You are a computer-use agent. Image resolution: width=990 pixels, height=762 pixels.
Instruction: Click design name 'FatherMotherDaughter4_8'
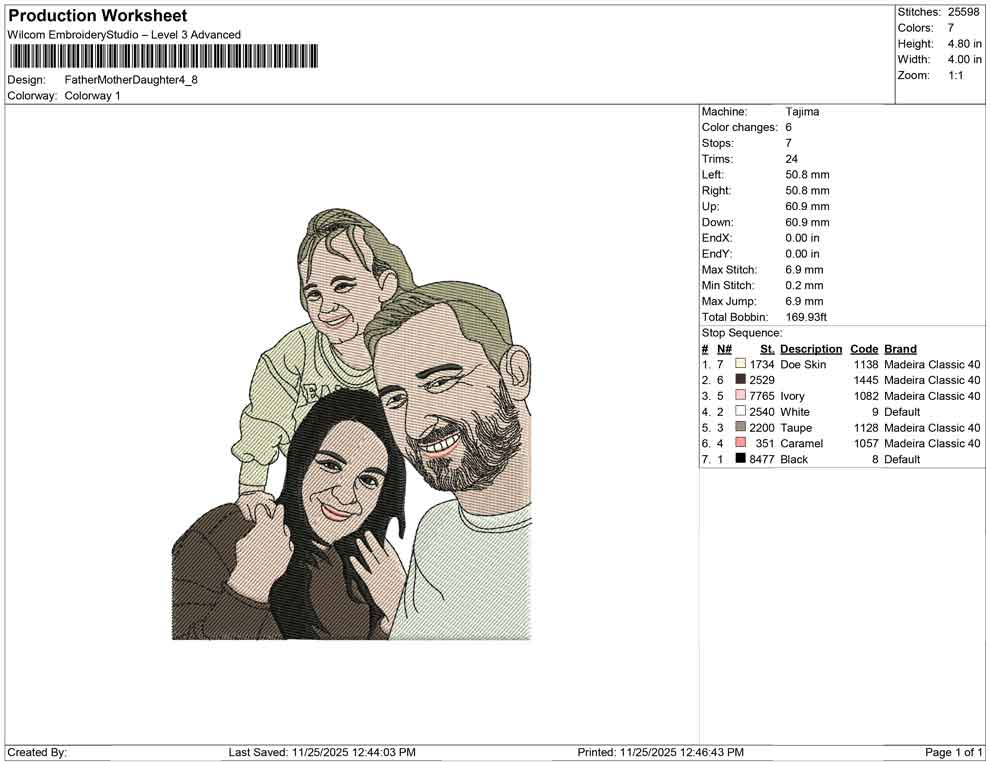131,80
